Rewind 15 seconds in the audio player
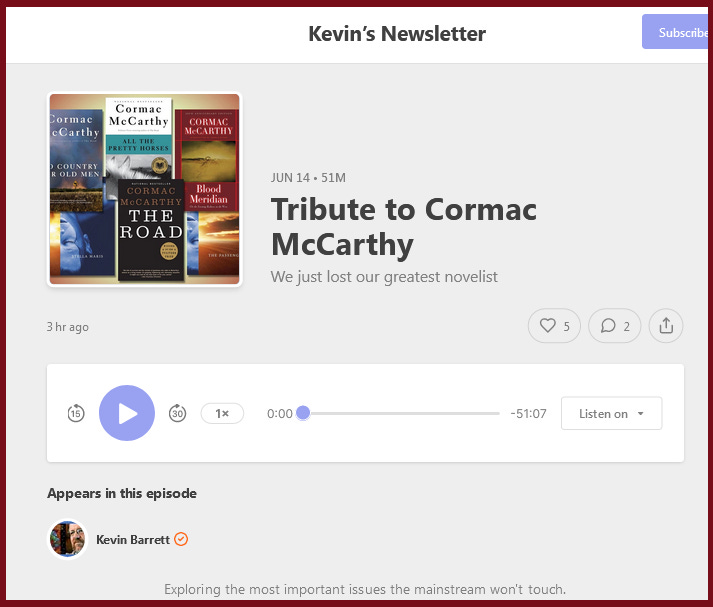Screen dimensions: 713x607 tap(76, 413)
